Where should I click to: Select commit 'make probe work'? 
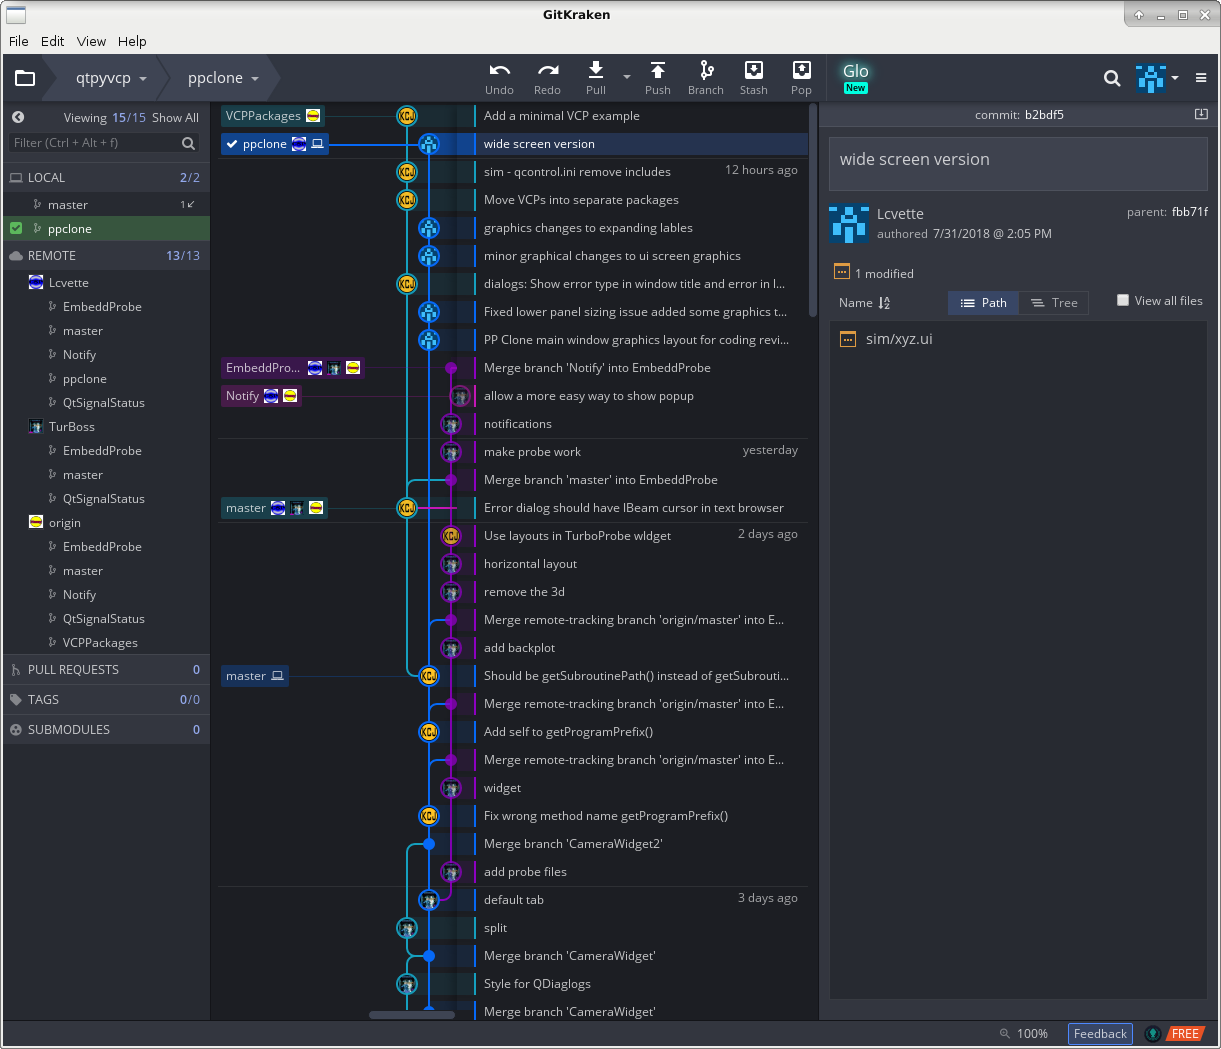[x=532, y=452]
